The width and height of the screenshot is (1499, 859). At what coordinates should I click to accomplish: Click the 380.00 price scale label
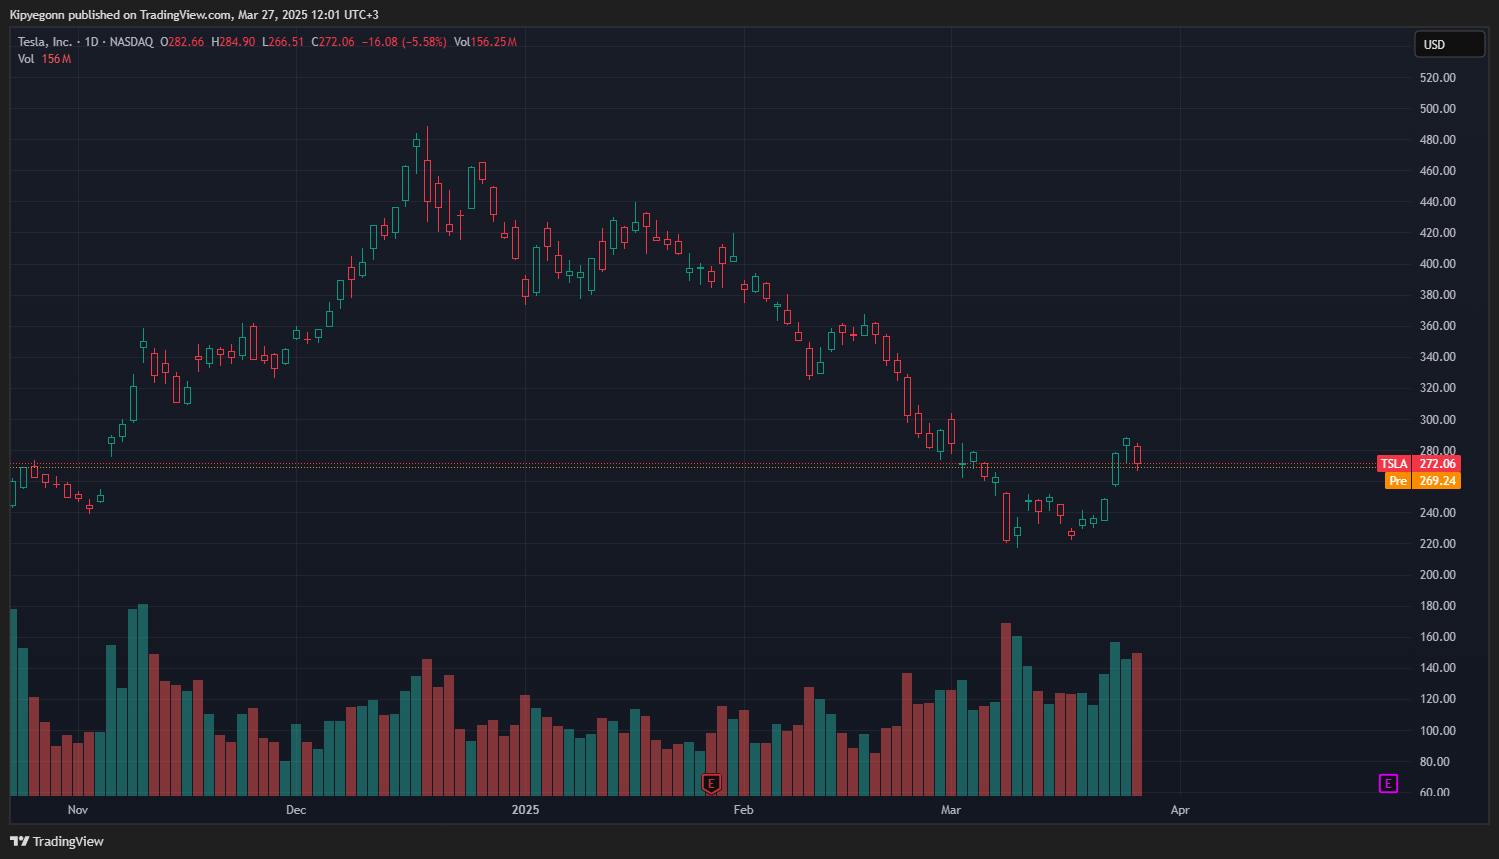click(x=1438, y=295)
